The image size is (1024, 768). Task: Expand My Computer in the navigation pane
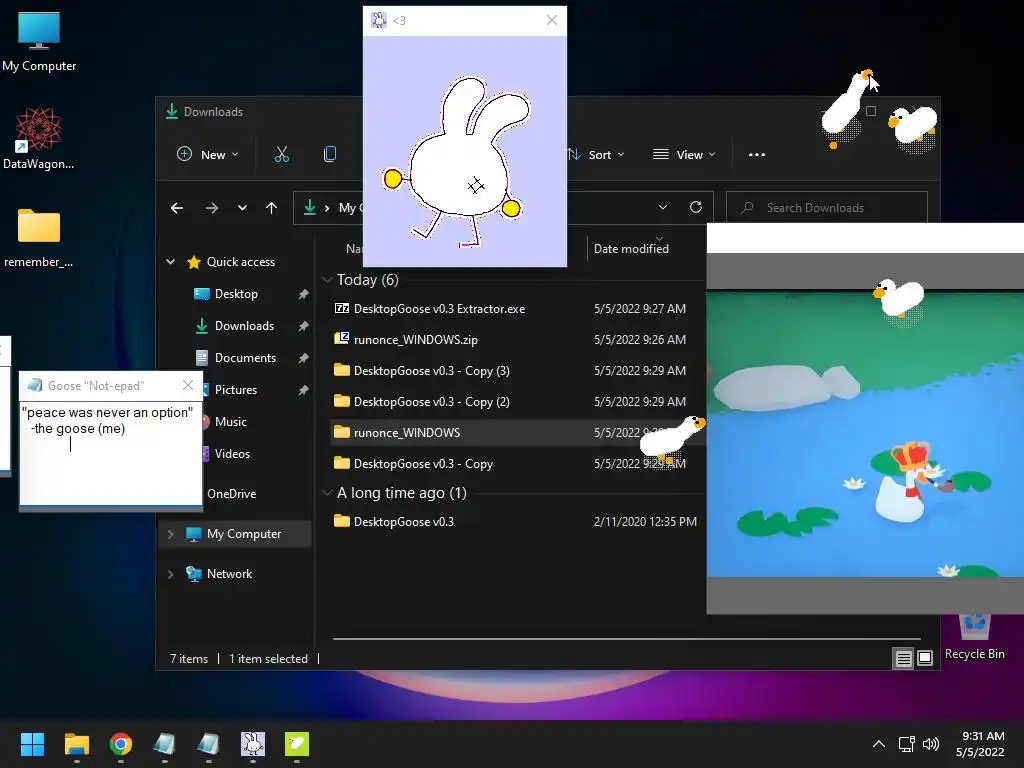click(x=170, y=534)
